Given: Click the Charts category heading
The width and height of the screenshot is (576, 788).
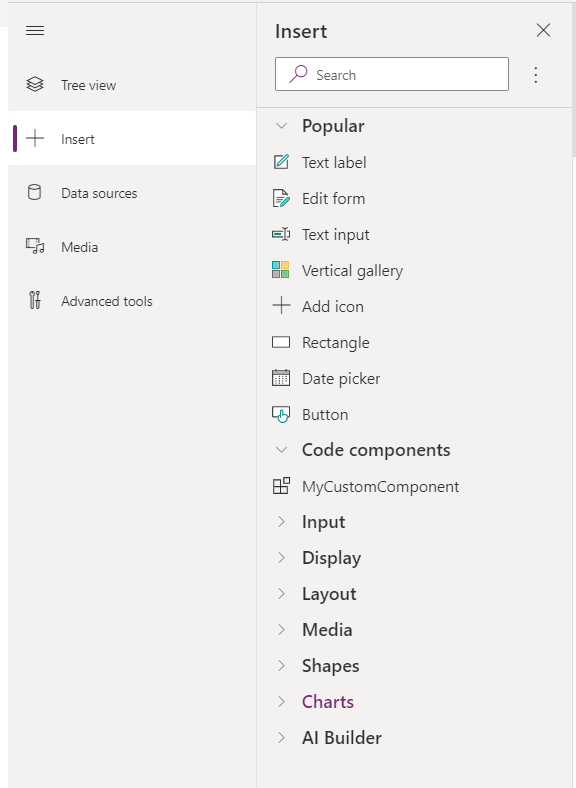Looking at the screenshot, I should [328, 702].
